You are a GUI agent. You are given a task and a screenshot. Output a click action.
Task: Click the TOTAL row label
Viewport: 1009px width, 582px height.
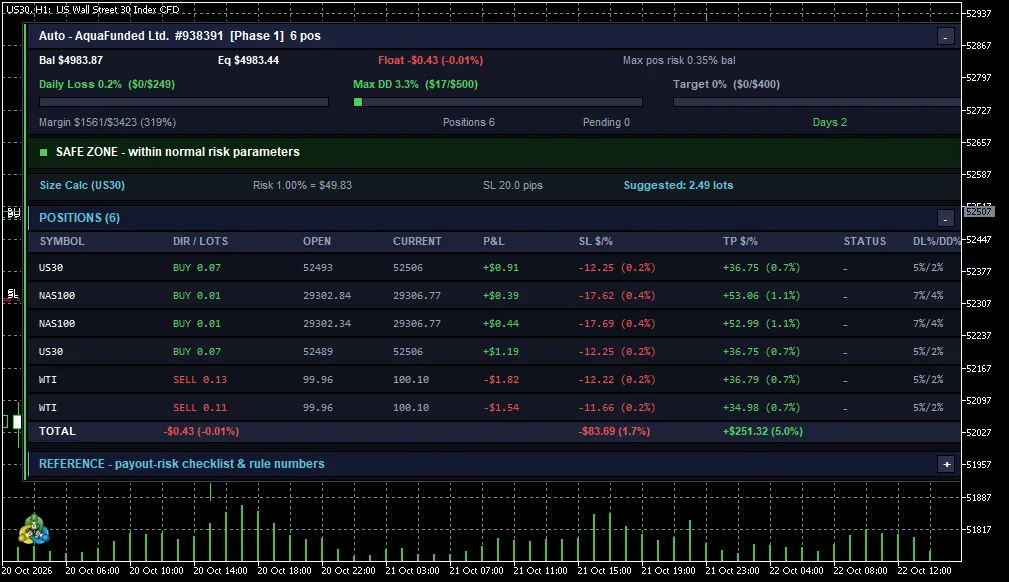(x=57, y=431)
